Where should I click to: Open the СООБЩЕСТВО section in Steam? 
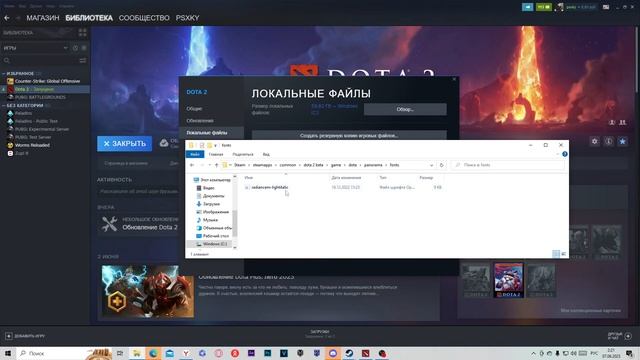[x=144, y=18]
